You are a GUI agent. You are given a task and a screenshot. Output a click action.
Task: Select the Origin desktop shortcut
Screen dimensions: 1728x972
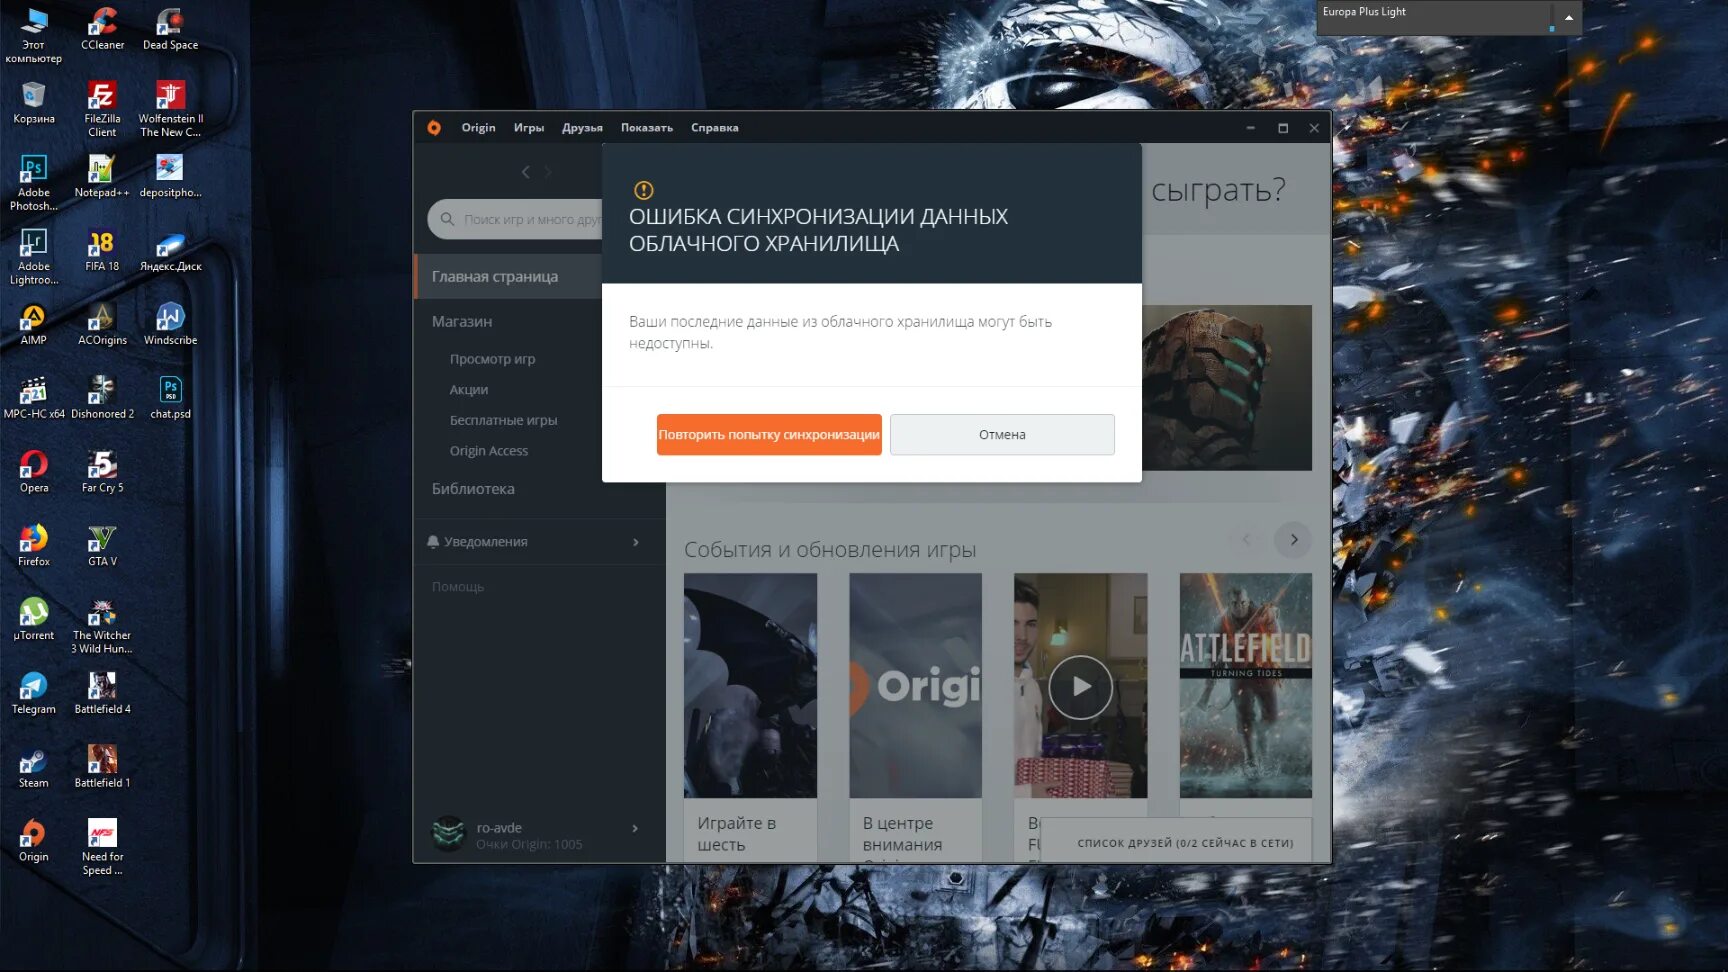(34, 842)
